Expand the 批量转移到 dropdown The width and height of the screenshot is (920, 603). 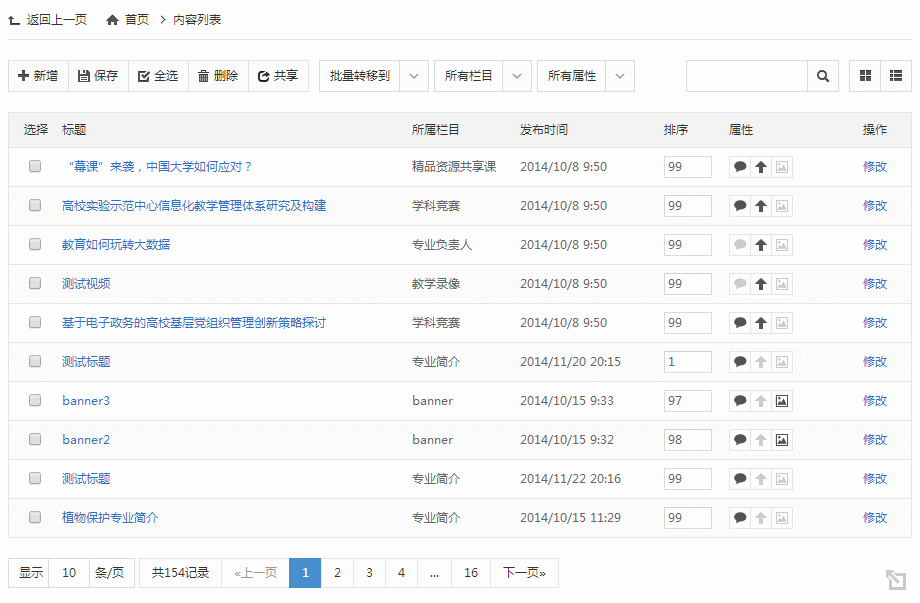415,76
